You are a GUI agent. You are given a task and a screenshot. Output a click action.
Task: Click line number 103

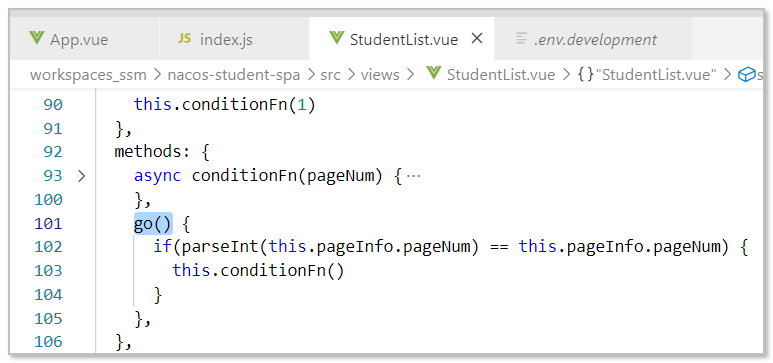pos(48,270)
